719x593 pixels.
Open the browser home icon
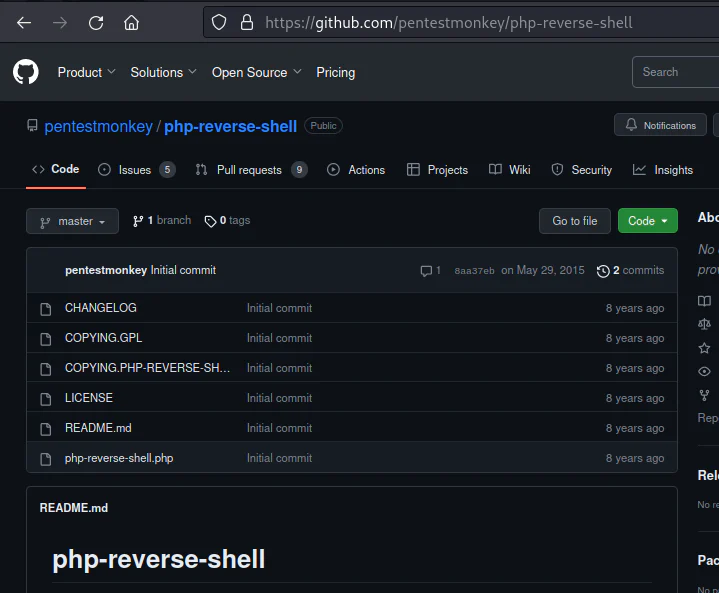pos(132,22)
